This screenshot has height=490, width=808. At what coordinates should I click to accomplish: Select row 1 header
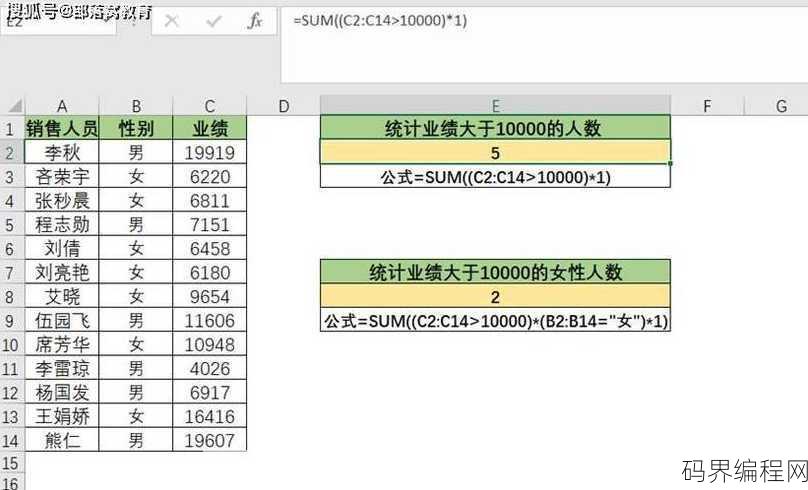[11, 128]
